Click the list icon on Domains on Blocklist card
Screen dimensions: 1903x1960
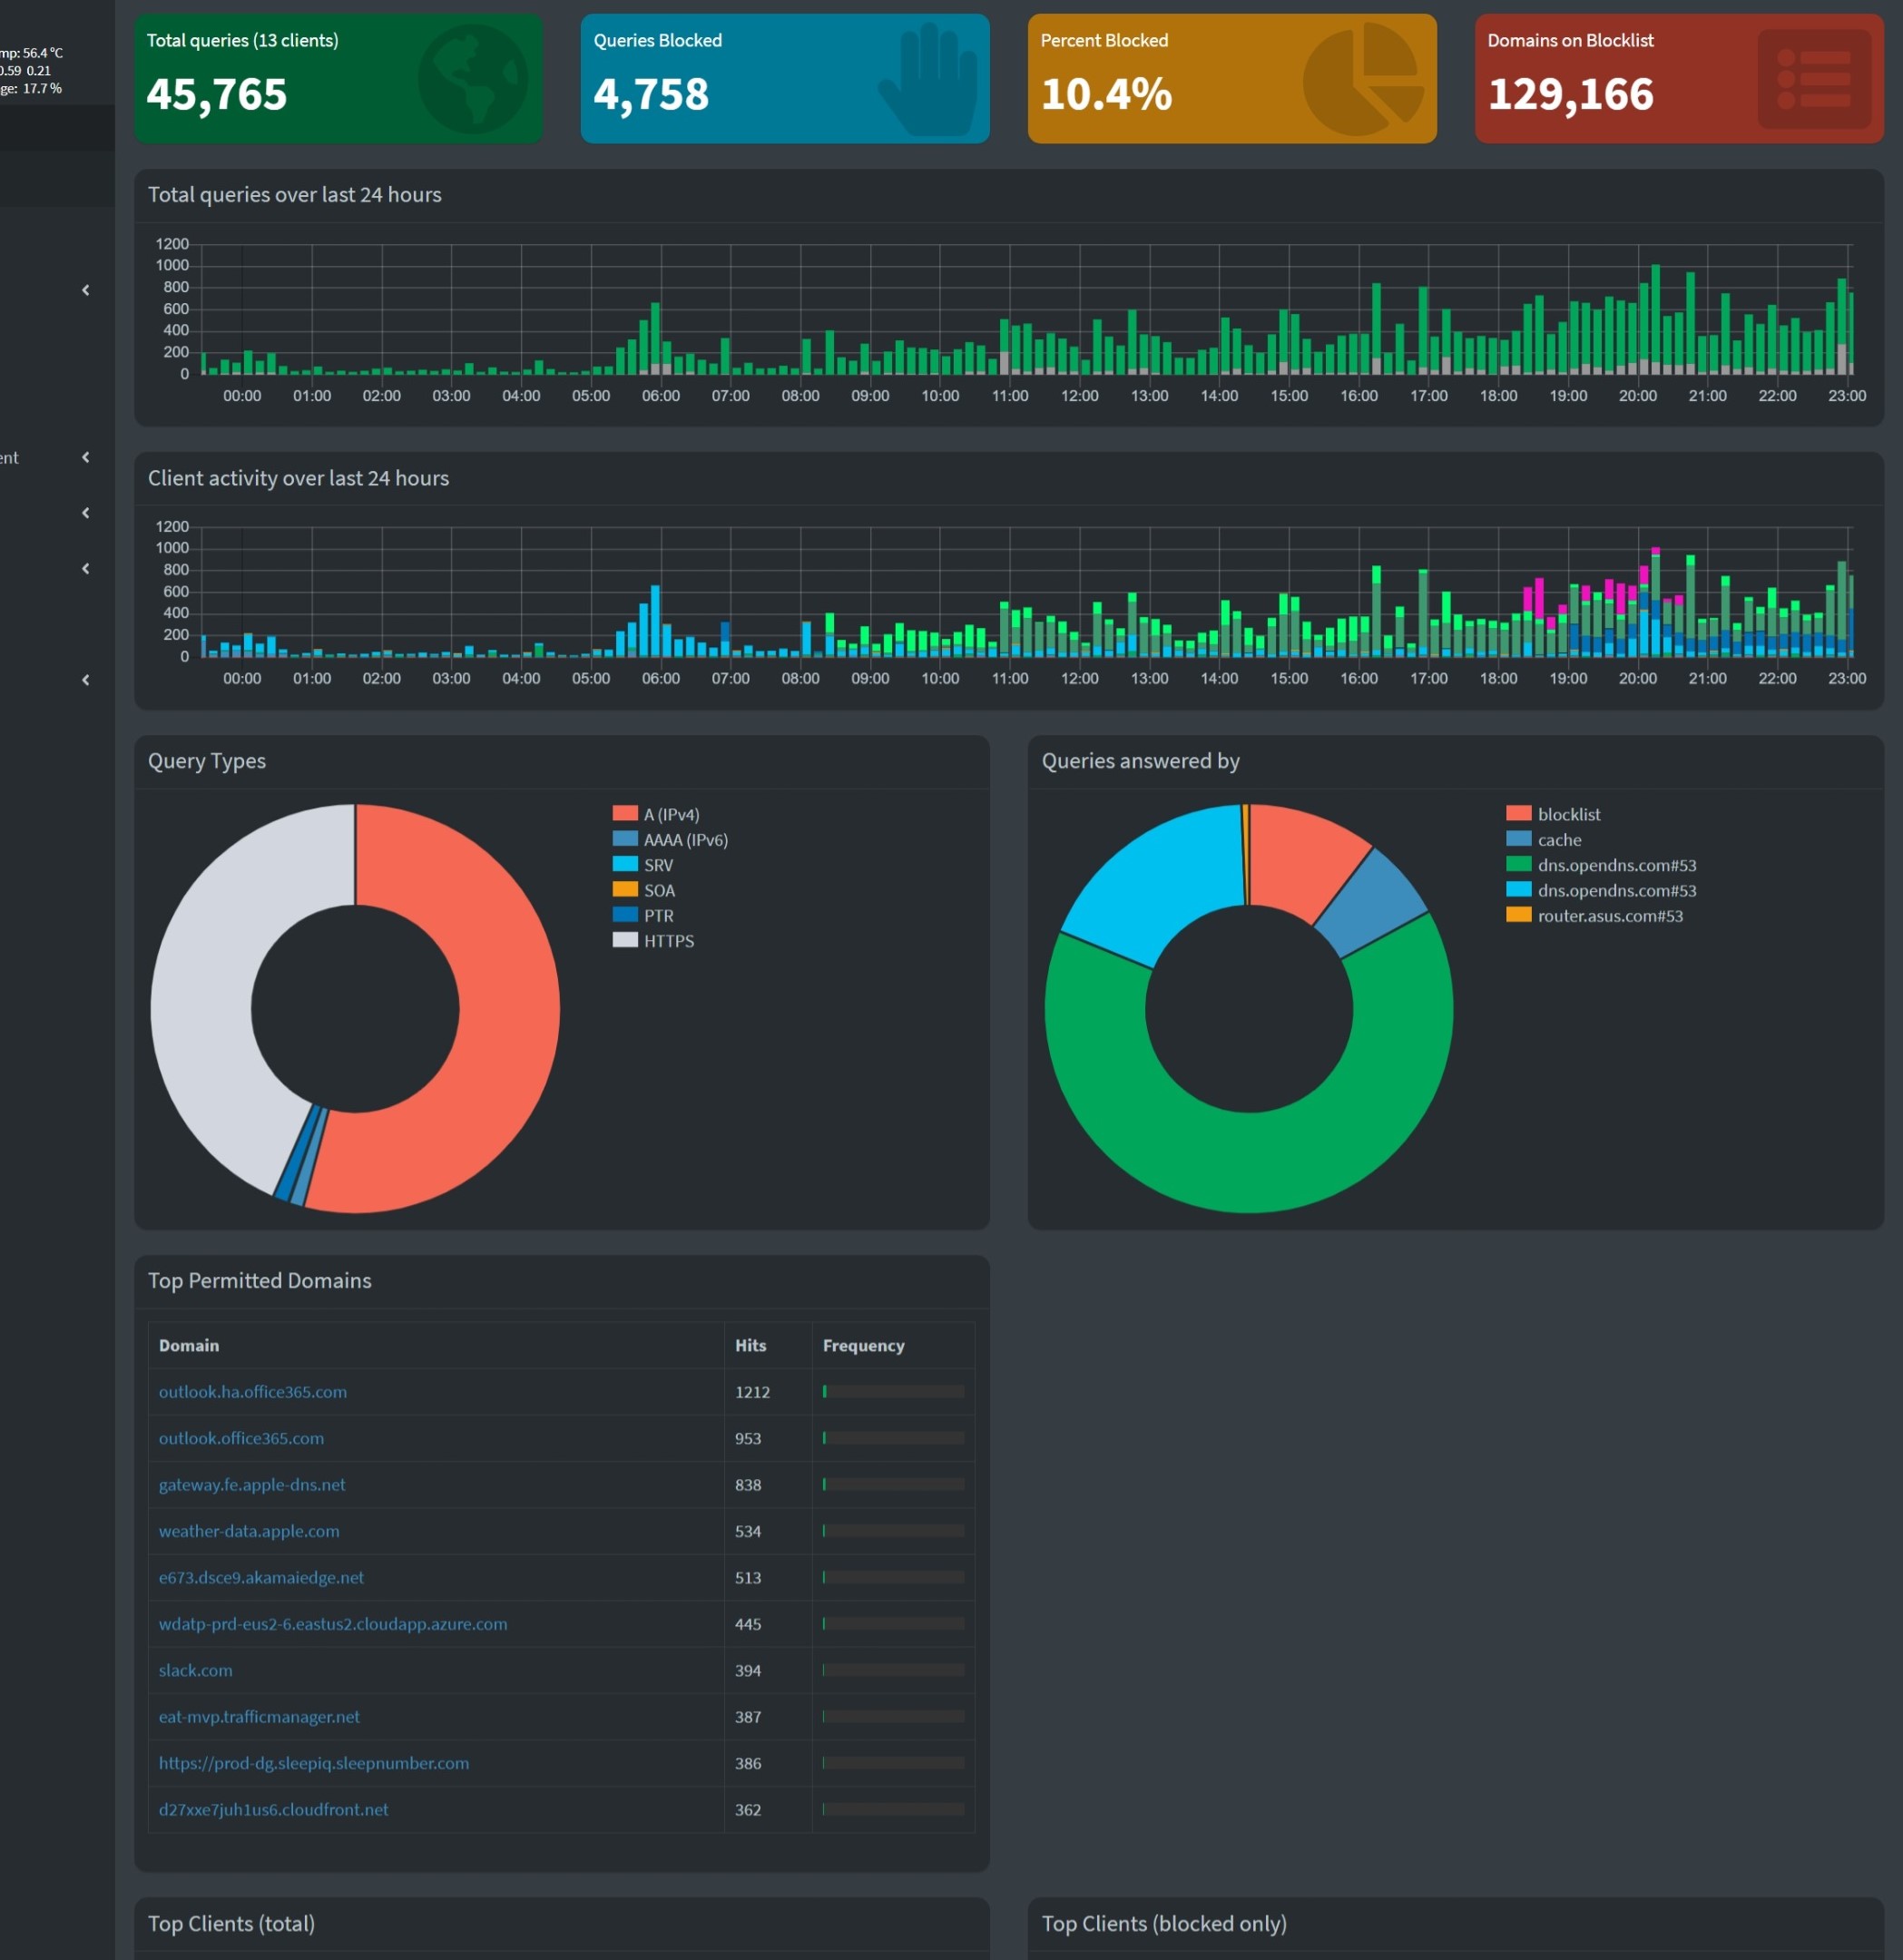pyautogui.click(x=1815, y=78)
